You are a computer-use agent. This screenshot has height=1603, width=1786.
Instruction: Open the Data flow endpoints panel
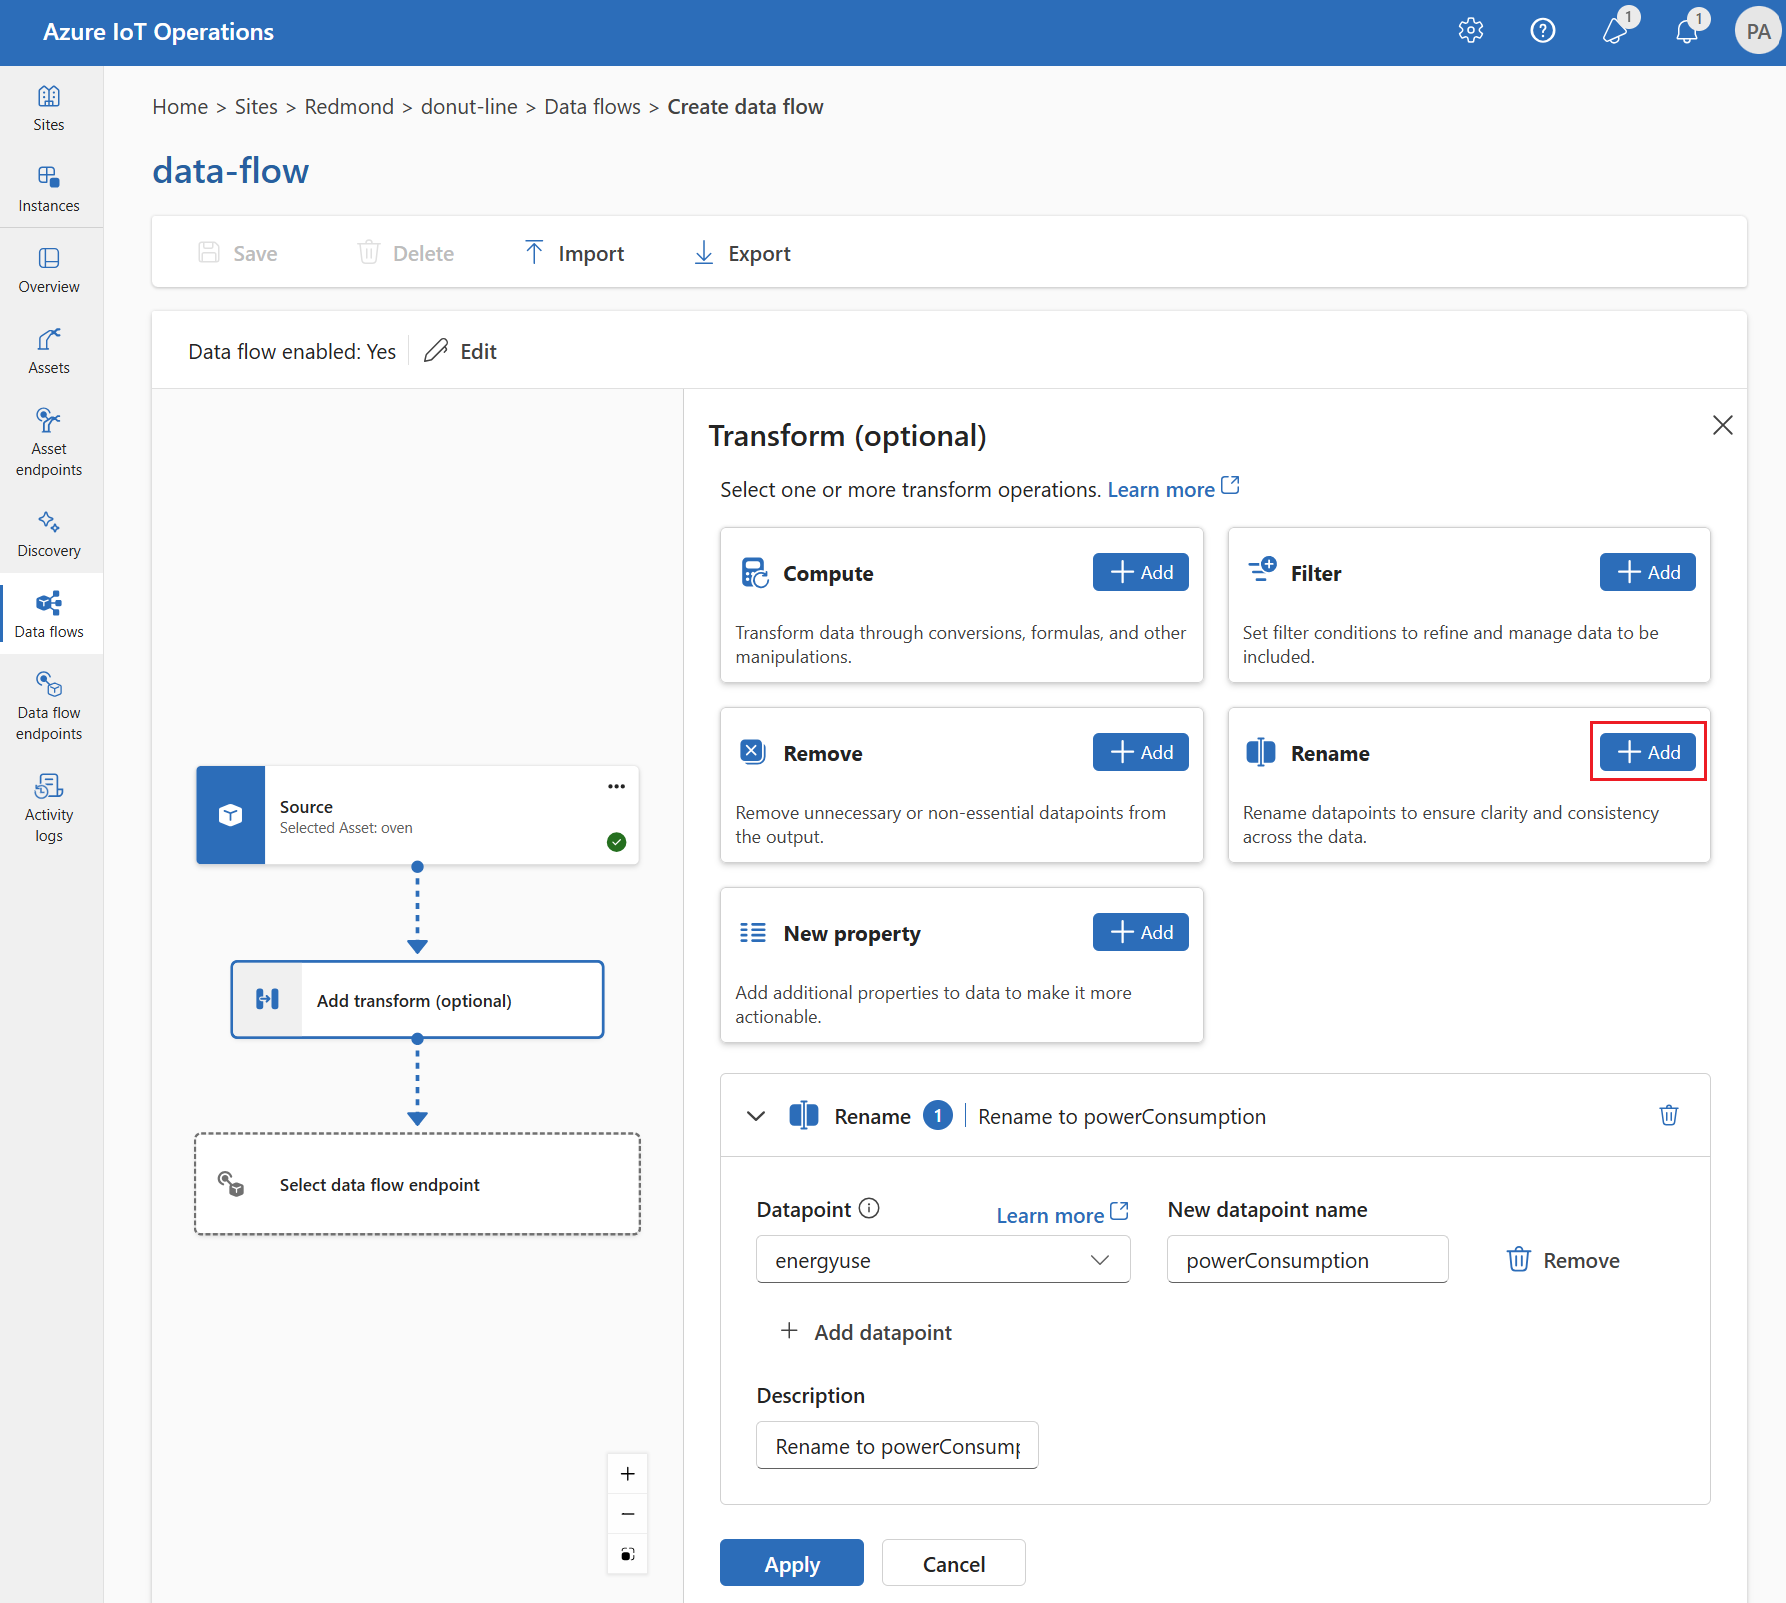[x=49, y=705]
